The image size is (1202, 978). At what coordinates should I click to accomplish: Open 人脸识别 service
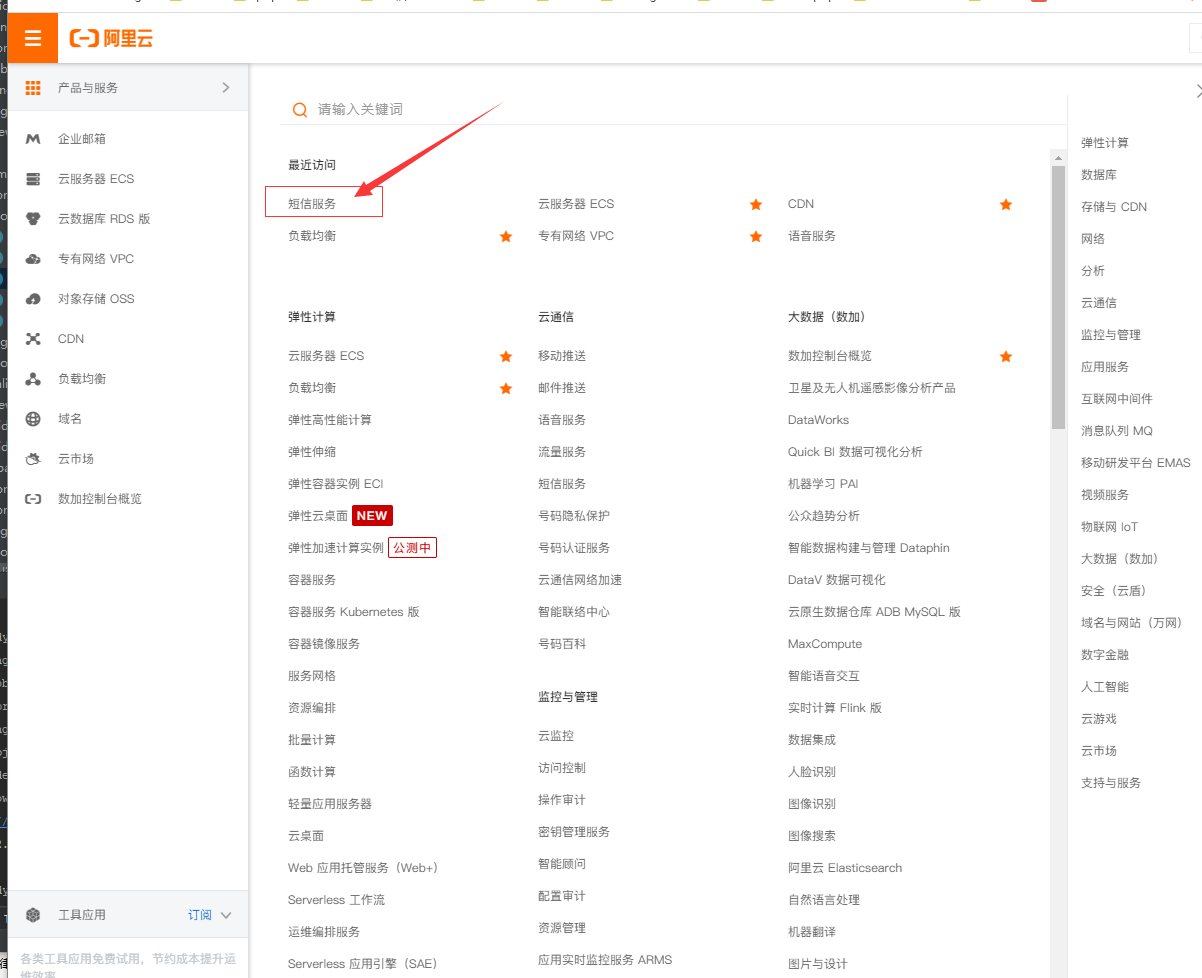click(x=812, y=772)
